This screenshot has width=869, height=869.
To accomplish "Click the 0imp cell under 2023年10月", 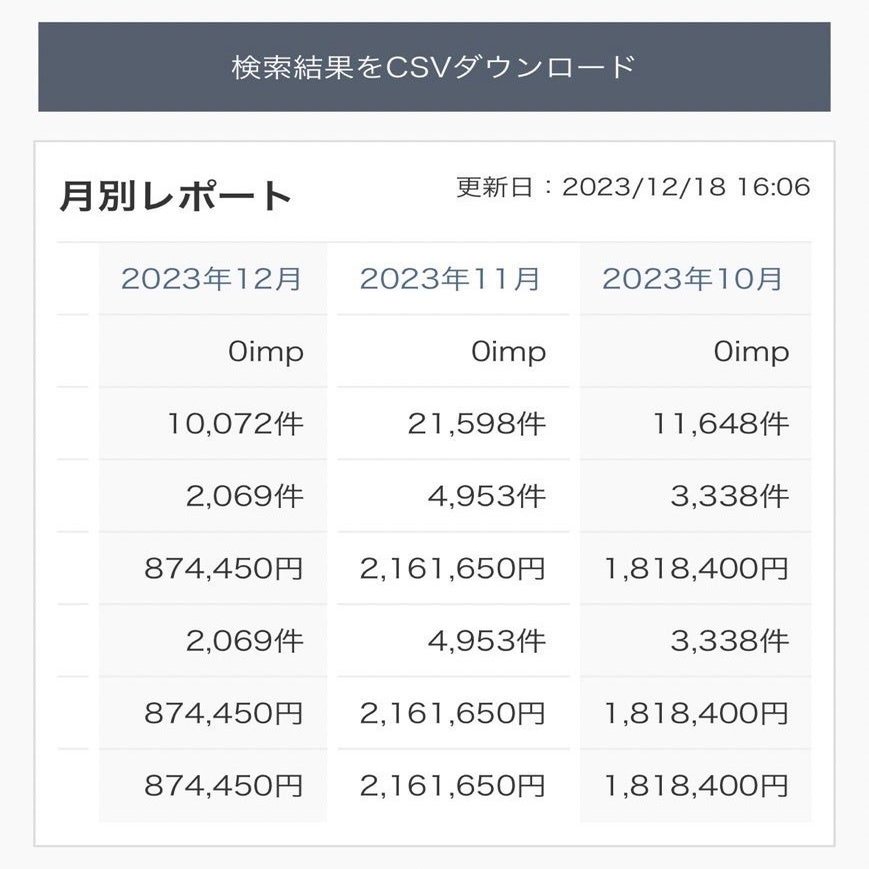I will (696, 351).
